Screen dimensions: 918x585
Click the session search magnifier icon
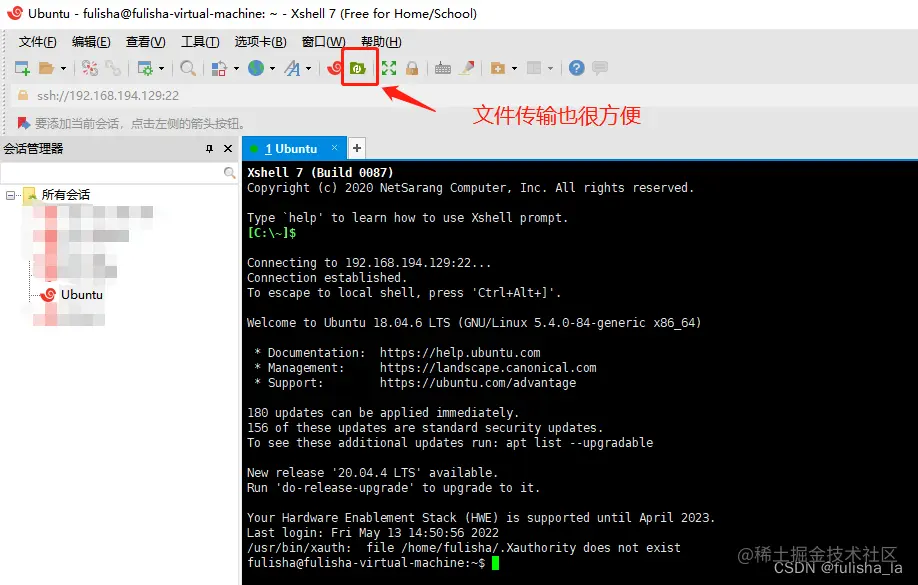click(230, 173)
